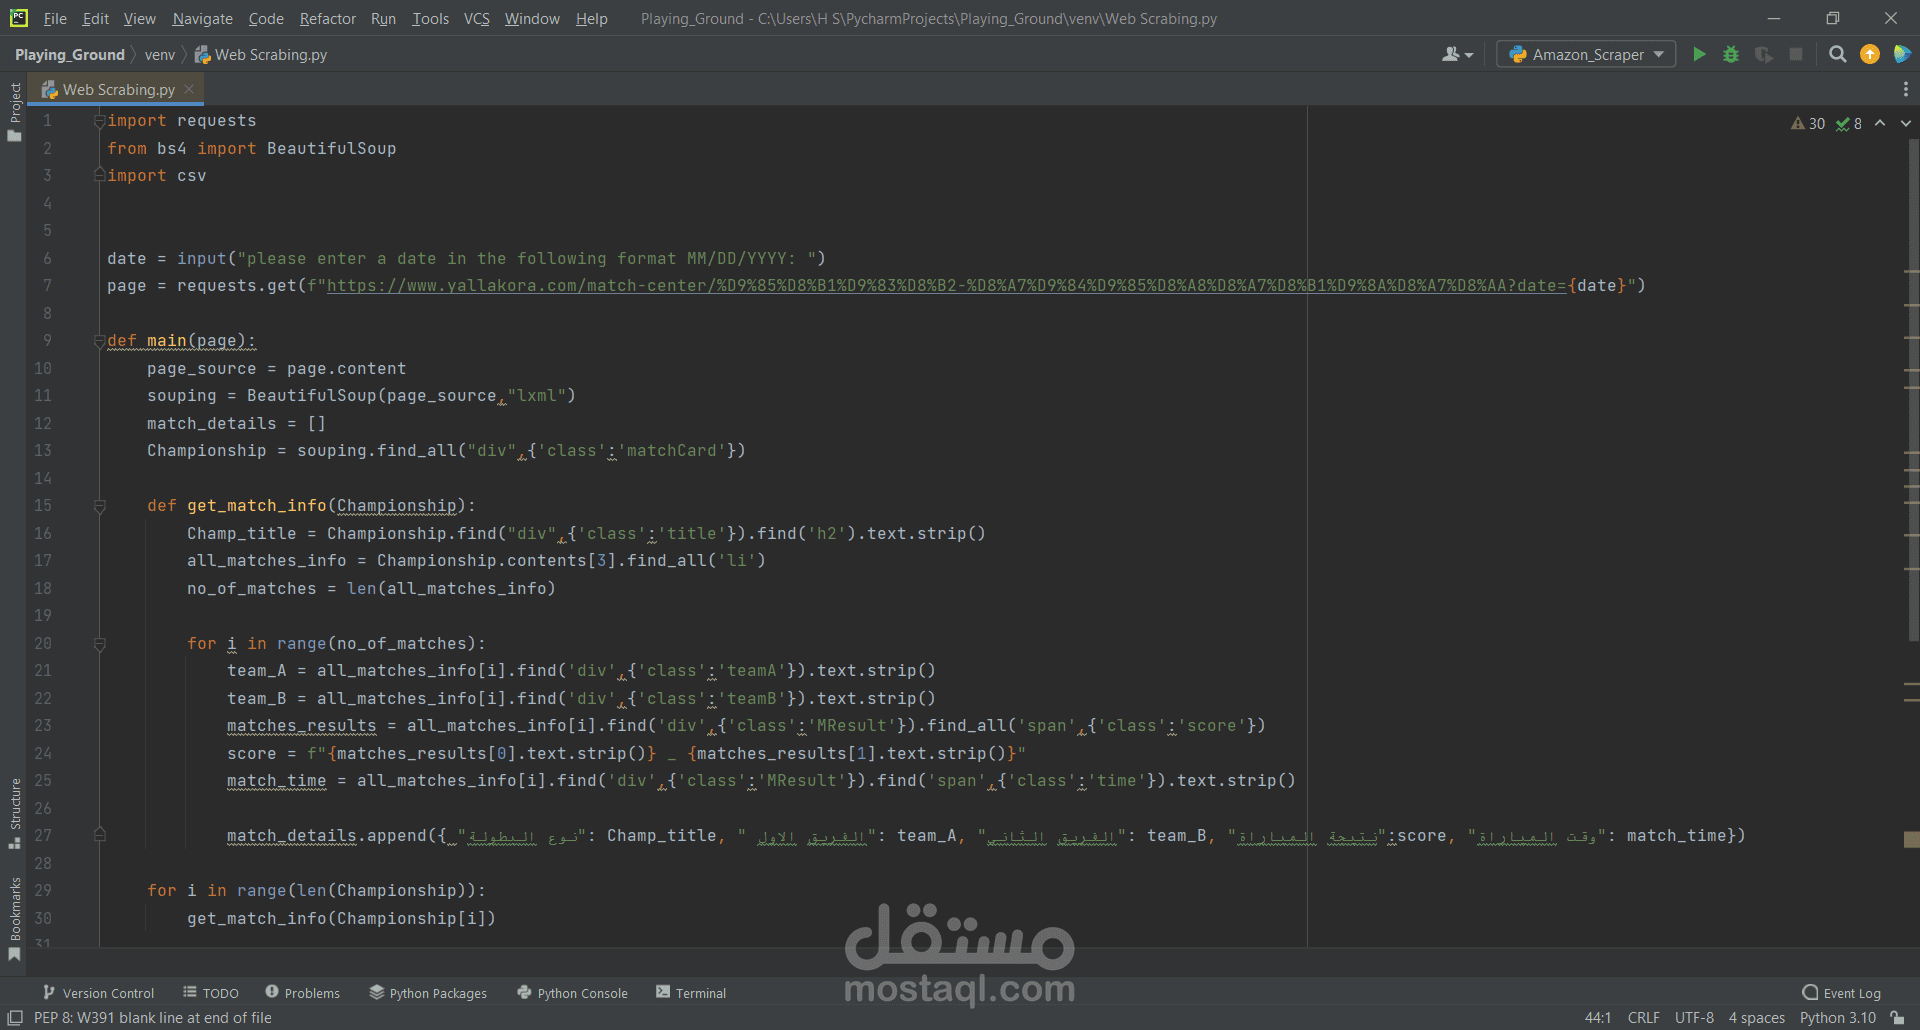Toggle the read-only lock icon
The height and width of the screenshot is (1030, 1920).
click(x=1897, y=1017)
